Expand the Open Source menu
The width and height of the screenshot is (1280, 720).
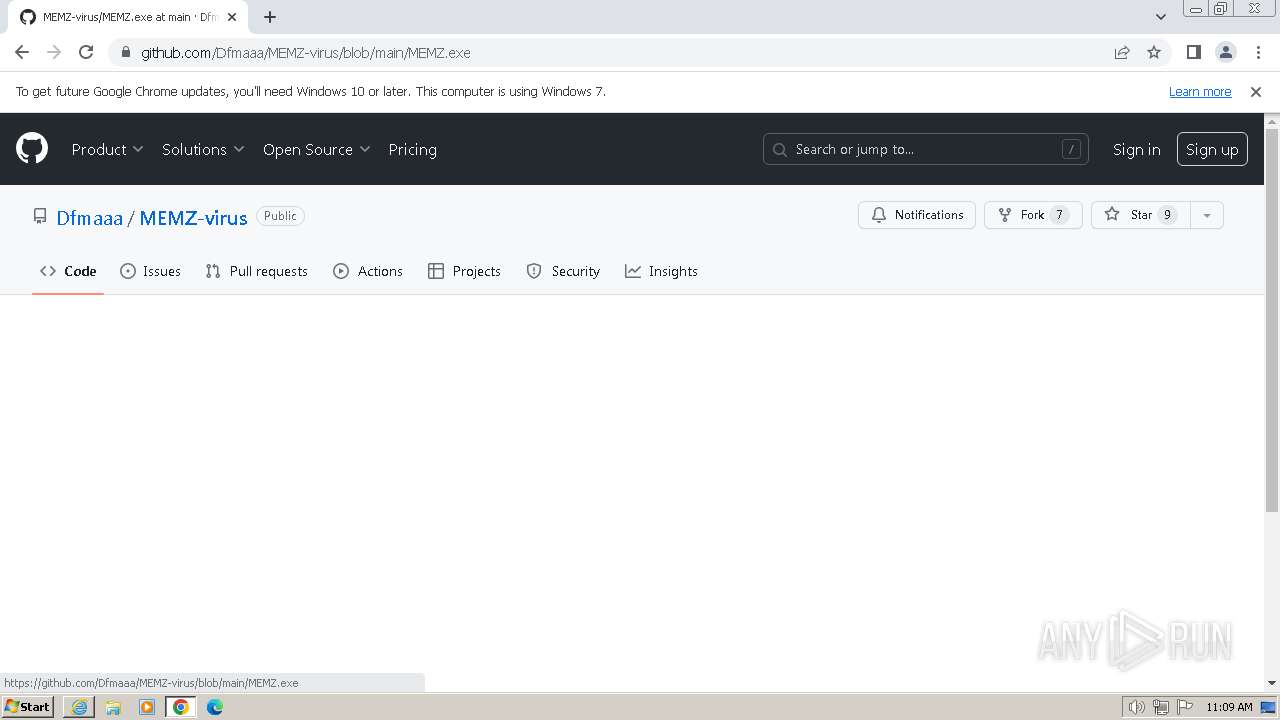click(316, 149)
